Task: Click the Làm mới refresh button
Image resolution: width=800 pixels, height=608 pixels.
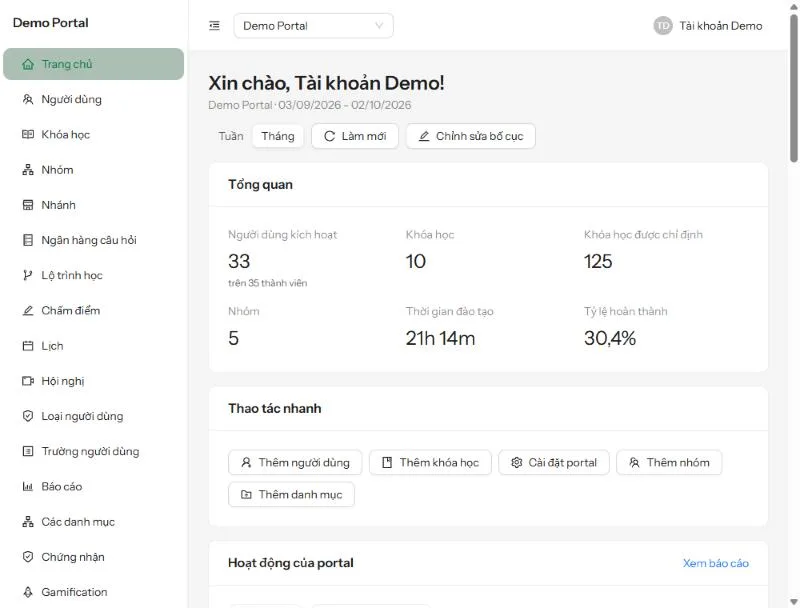Action: pos(355,136)
